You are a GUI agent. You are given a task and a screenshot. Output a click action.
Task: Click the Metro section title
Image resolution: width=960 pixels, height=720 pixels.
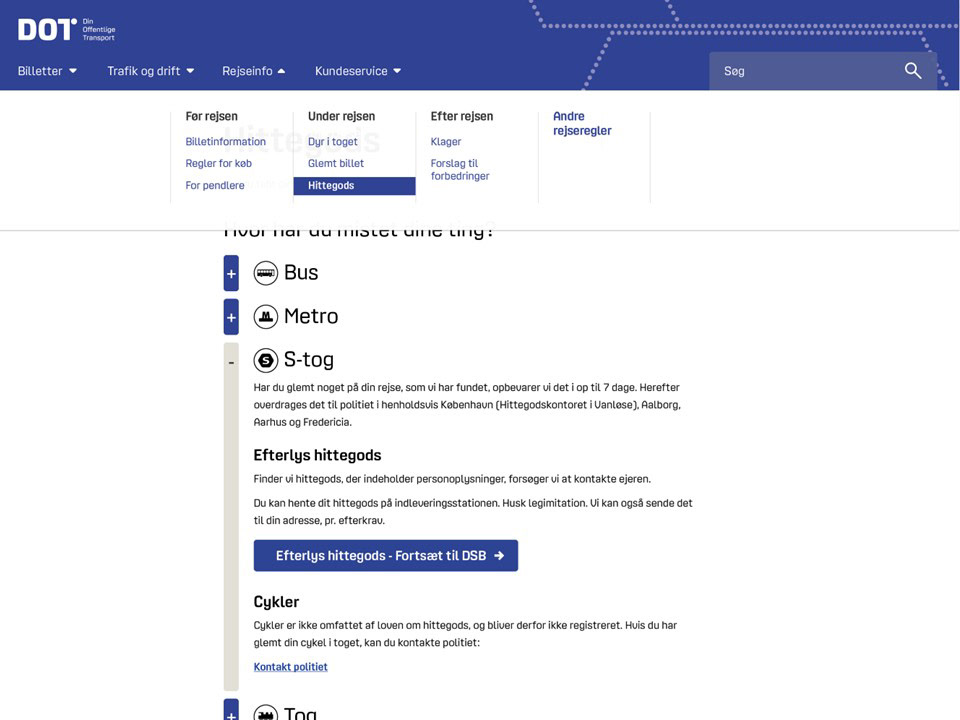pyautogui.click(x=311, y=317)
